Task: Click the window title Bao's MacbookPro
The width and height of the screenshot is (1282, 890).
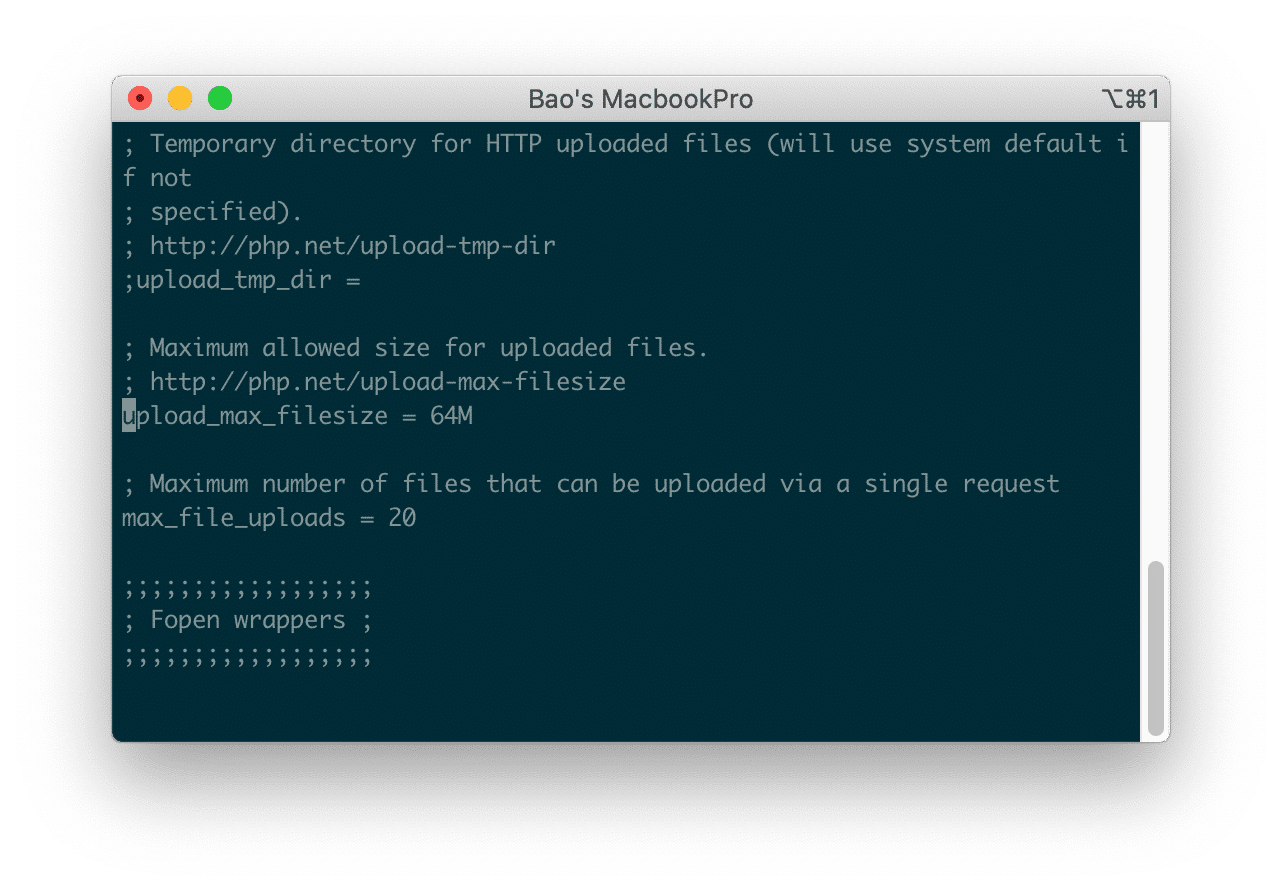Action: [x=640, y=100]
